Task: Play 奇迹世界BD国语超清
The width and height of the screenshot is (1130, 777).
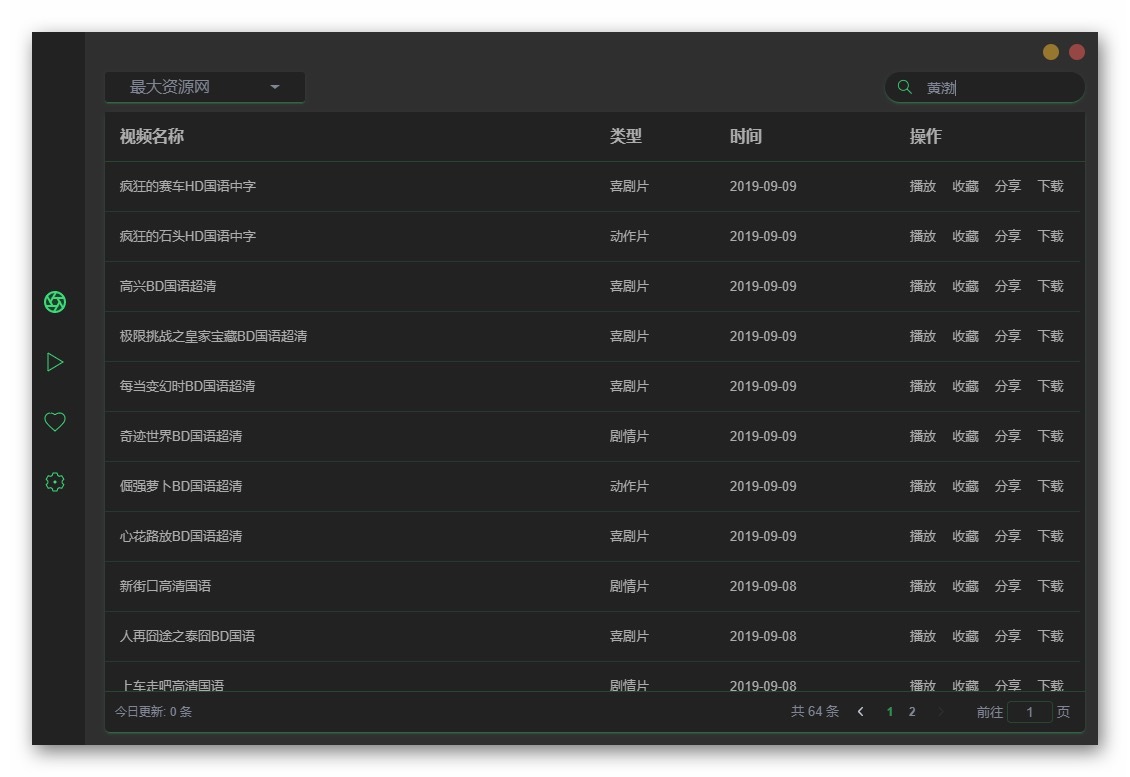Action: pos(922,436)
